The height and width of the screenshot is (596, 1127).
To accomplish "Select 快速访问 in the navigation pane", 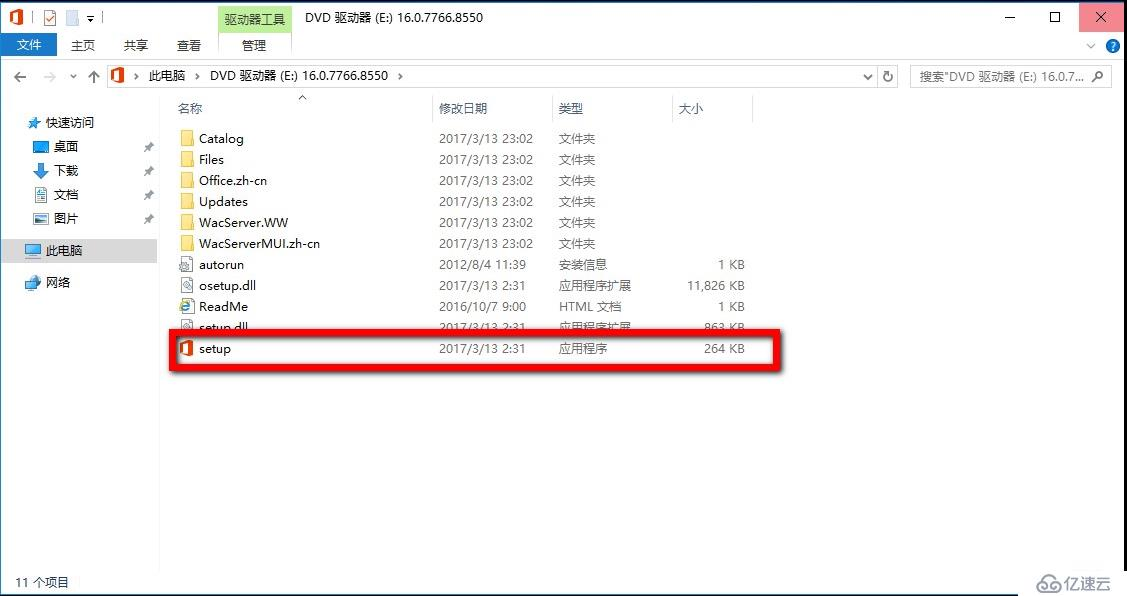I will tap(69, 123).
